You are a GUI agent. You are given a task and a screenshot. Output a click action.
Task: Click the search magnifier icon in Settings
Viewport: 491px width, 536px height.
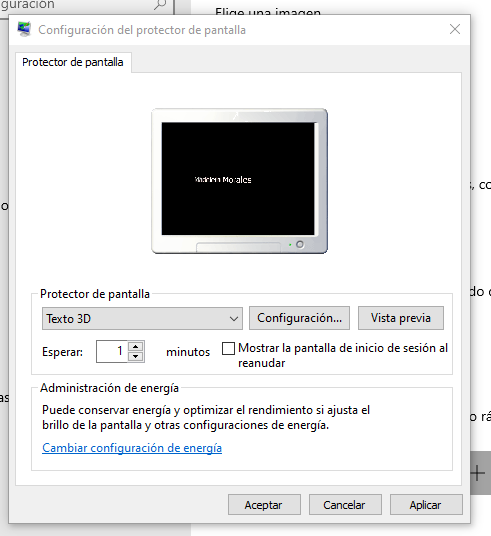pos(160,4)
